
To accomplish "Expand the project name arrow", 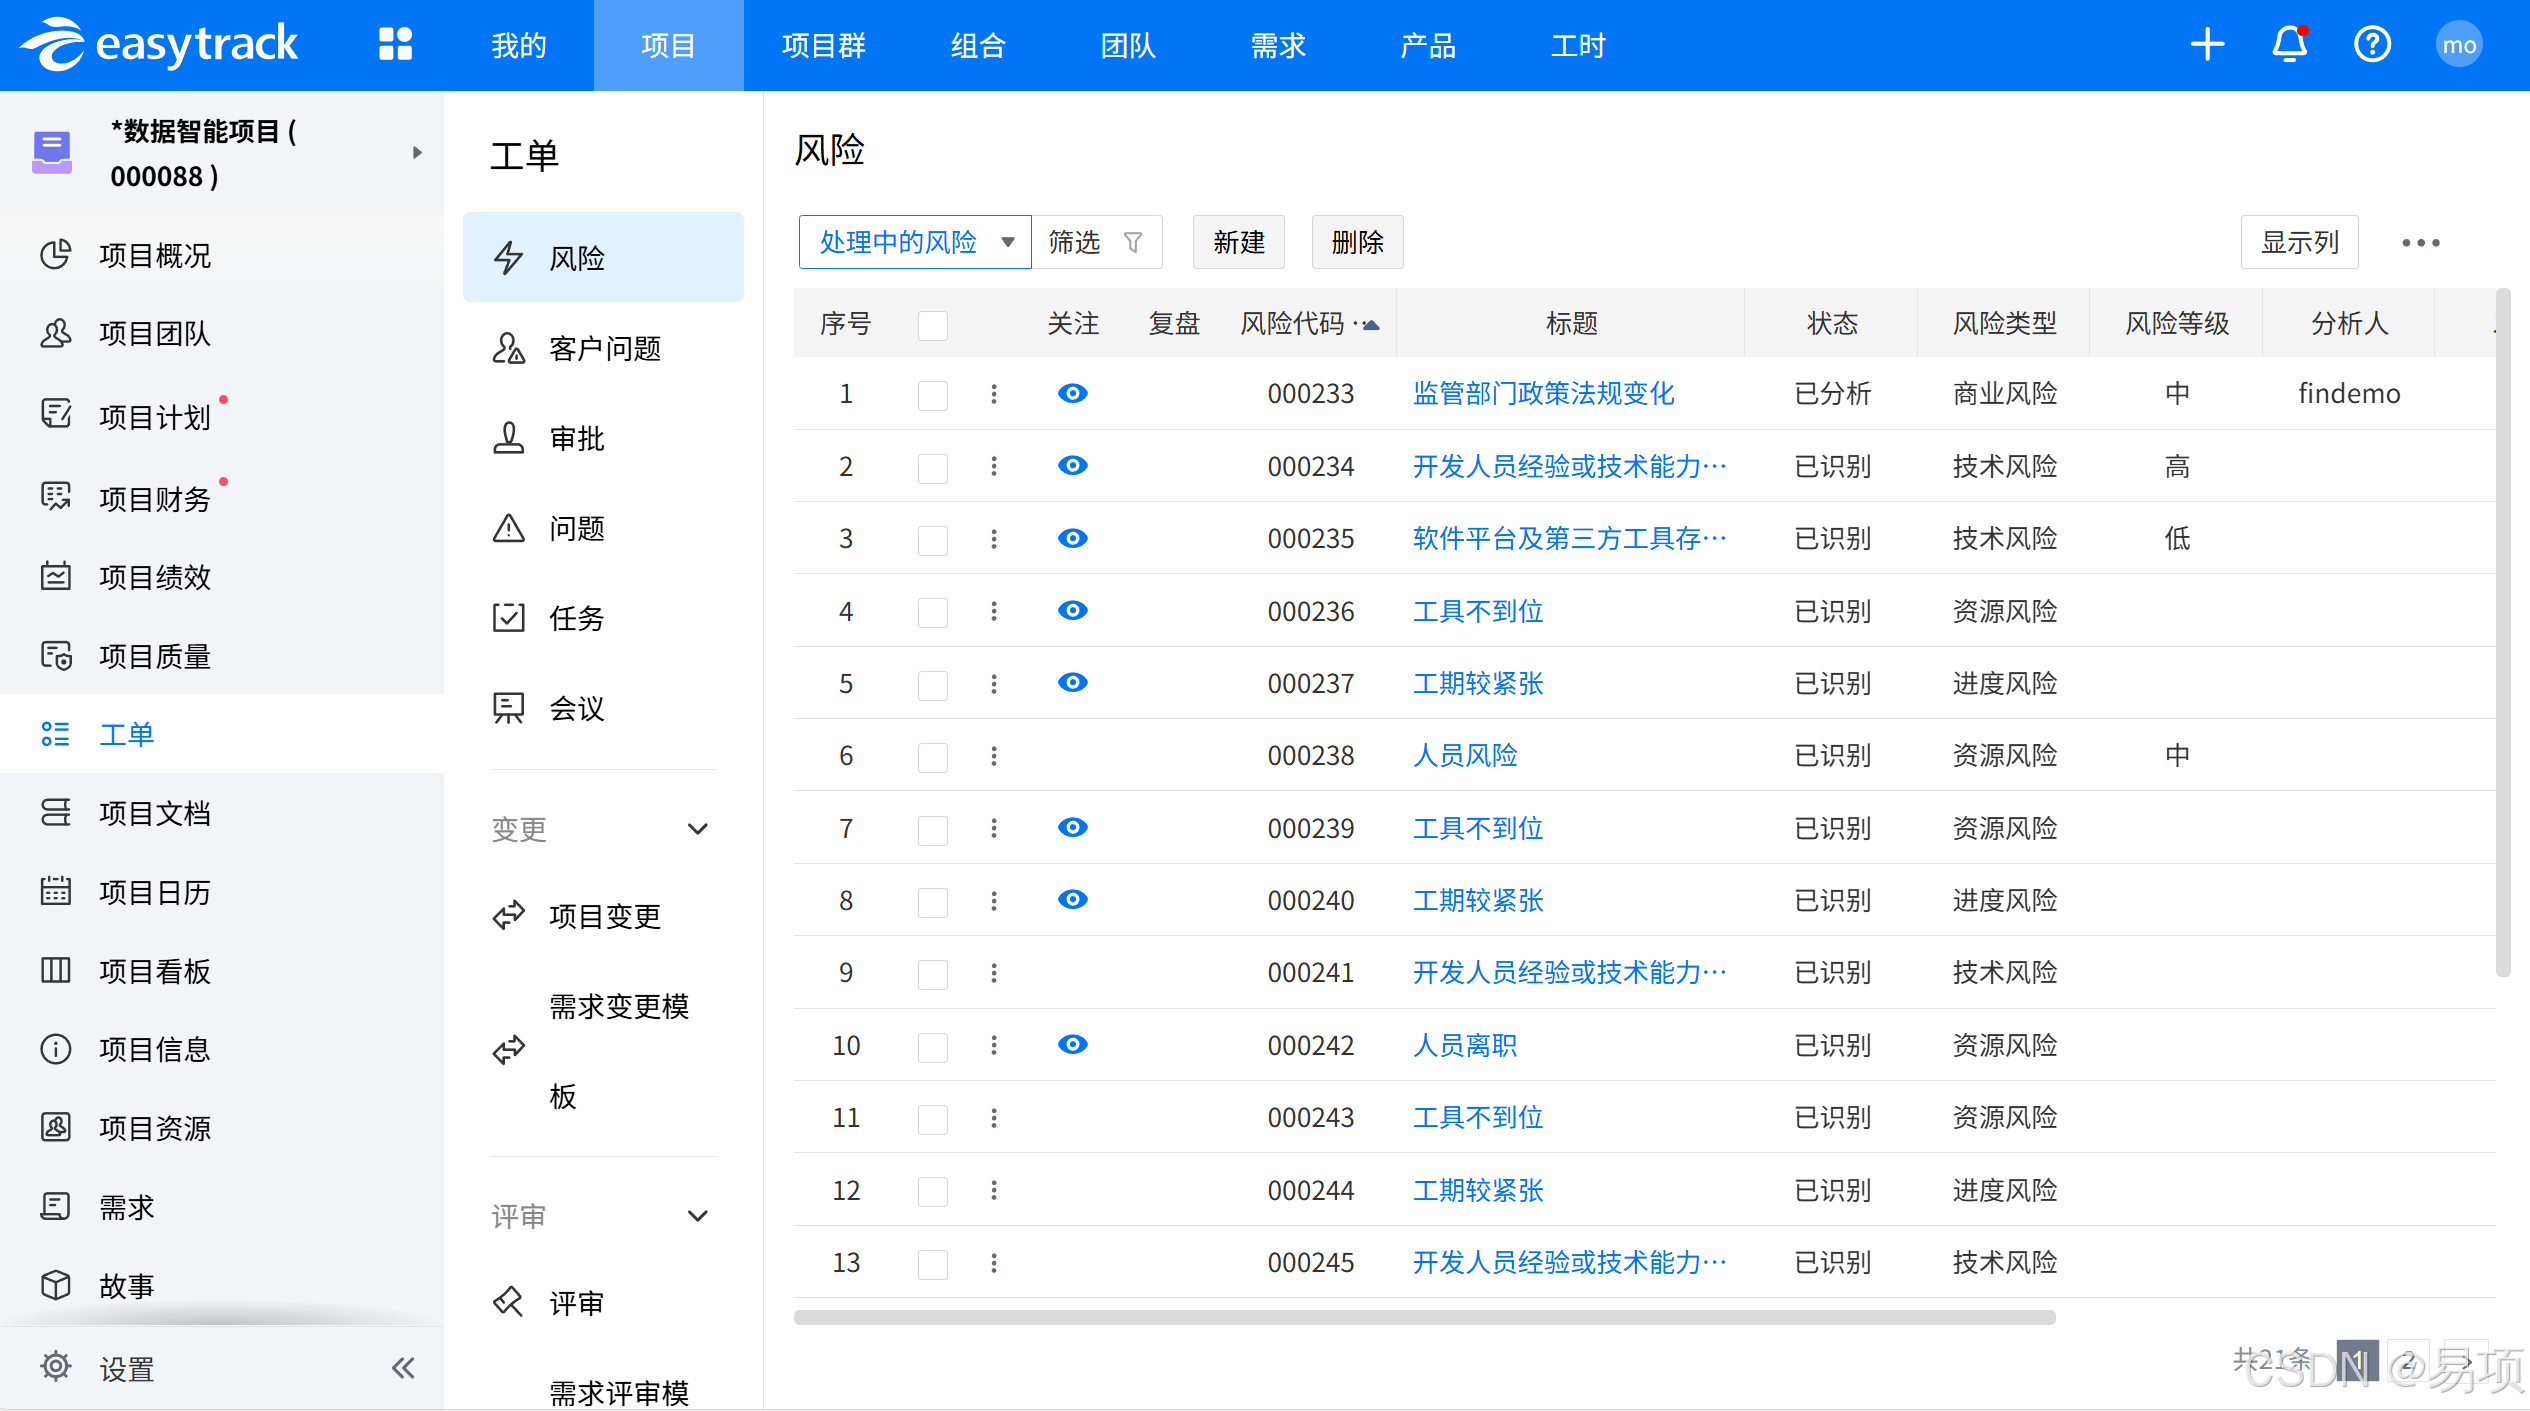I will tap(417, 153).
